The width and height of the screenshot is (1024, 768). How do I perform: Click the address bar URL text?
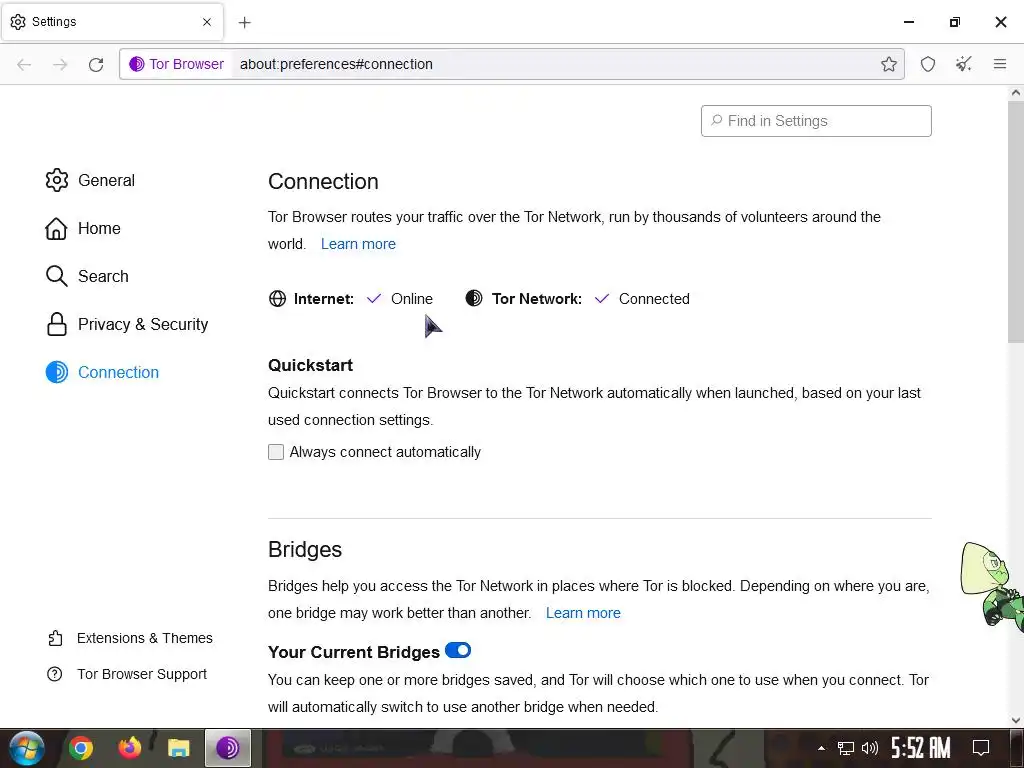coord(336,64)
